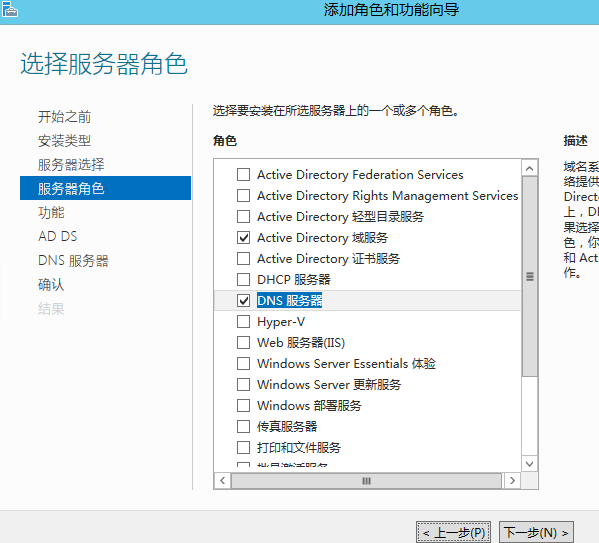Select DHCP 服务器 role text

[x=294, y=280]
